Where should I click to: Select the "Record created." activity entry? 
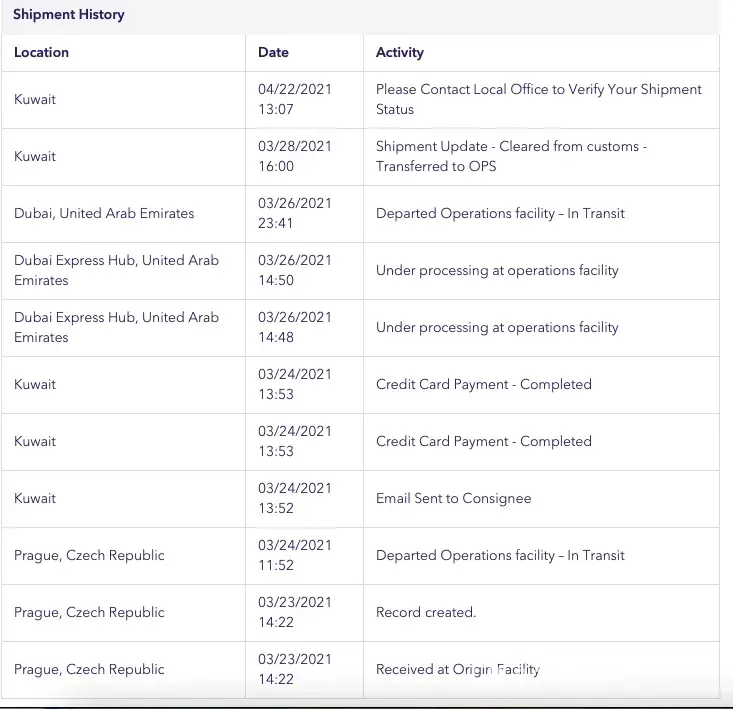(426, 612)
